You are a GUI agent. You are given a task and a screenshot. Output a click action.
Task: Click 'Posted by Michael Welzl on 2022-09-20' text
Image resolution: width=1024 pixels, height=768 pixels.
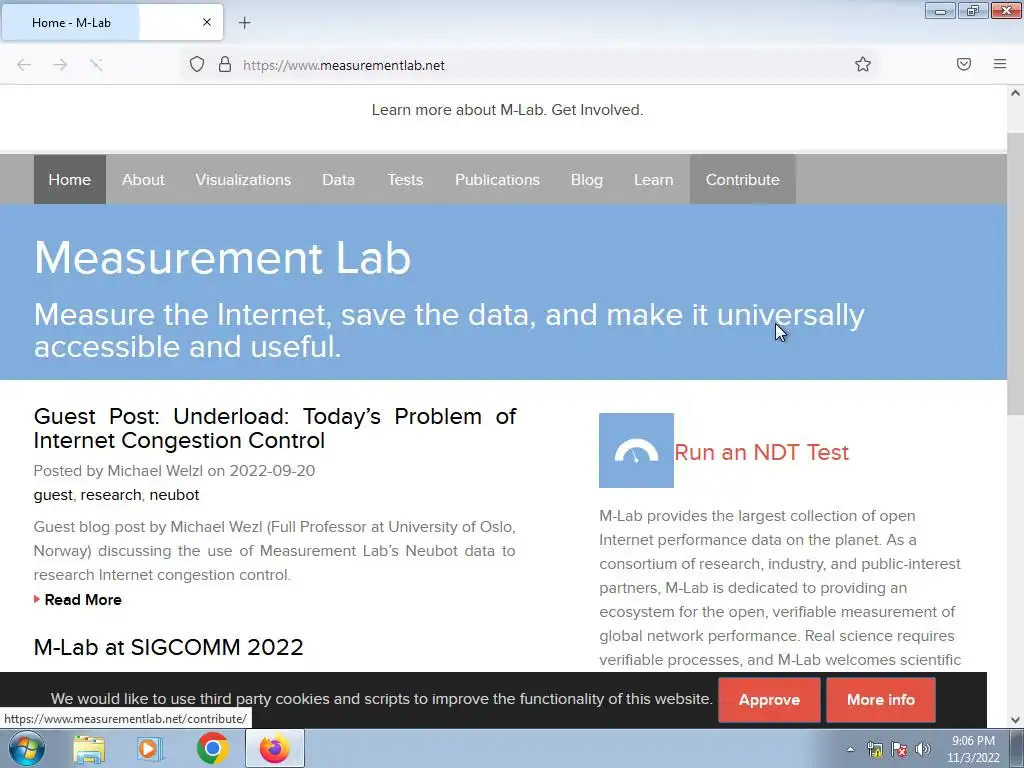coord(174,471)
